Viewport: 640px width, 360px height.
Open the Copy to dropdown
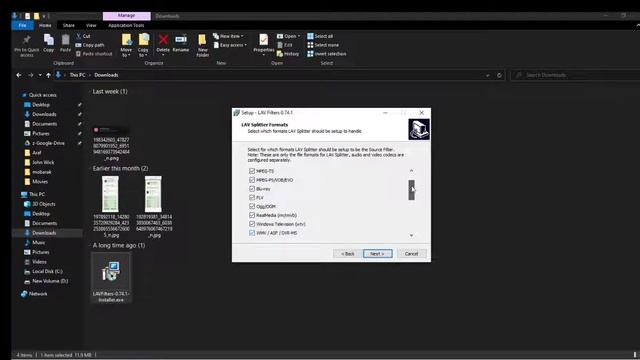coord(143,52)
